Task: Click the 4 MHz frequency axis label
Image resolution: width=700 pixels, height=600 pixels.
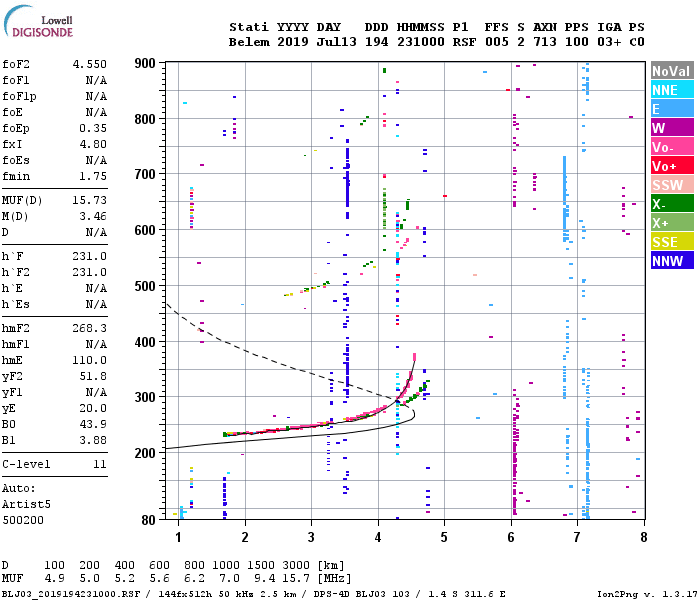Action: pyautogui.click(x=378, y=537)
